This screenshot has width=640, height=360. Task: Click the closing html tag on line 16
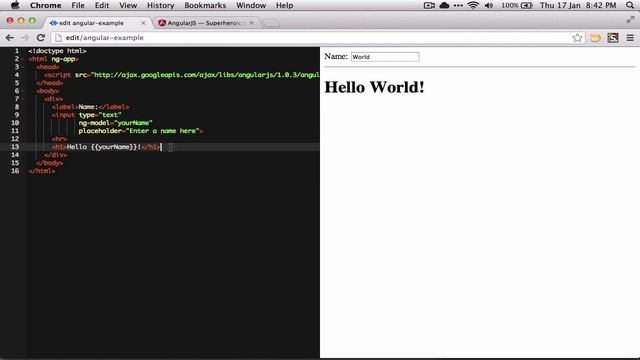pos(42,171)
